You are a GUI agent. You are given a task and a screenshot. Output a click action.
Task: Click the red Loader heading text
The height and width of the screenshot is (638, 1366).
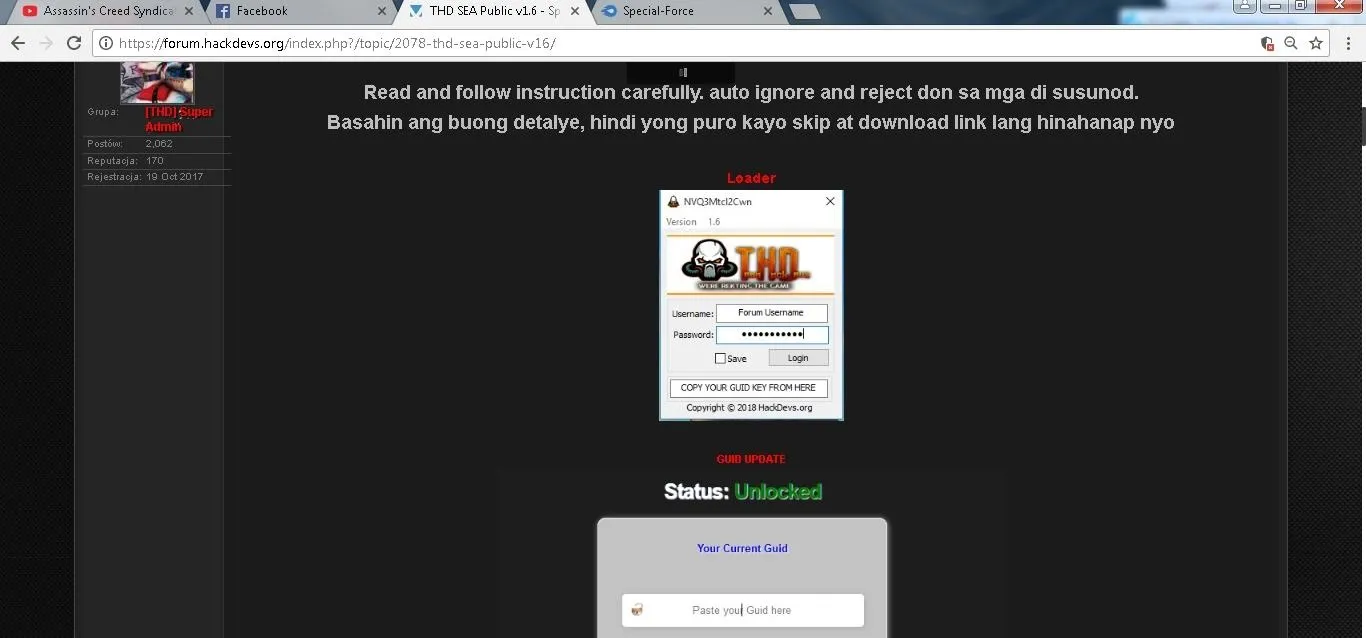point(751,178)
